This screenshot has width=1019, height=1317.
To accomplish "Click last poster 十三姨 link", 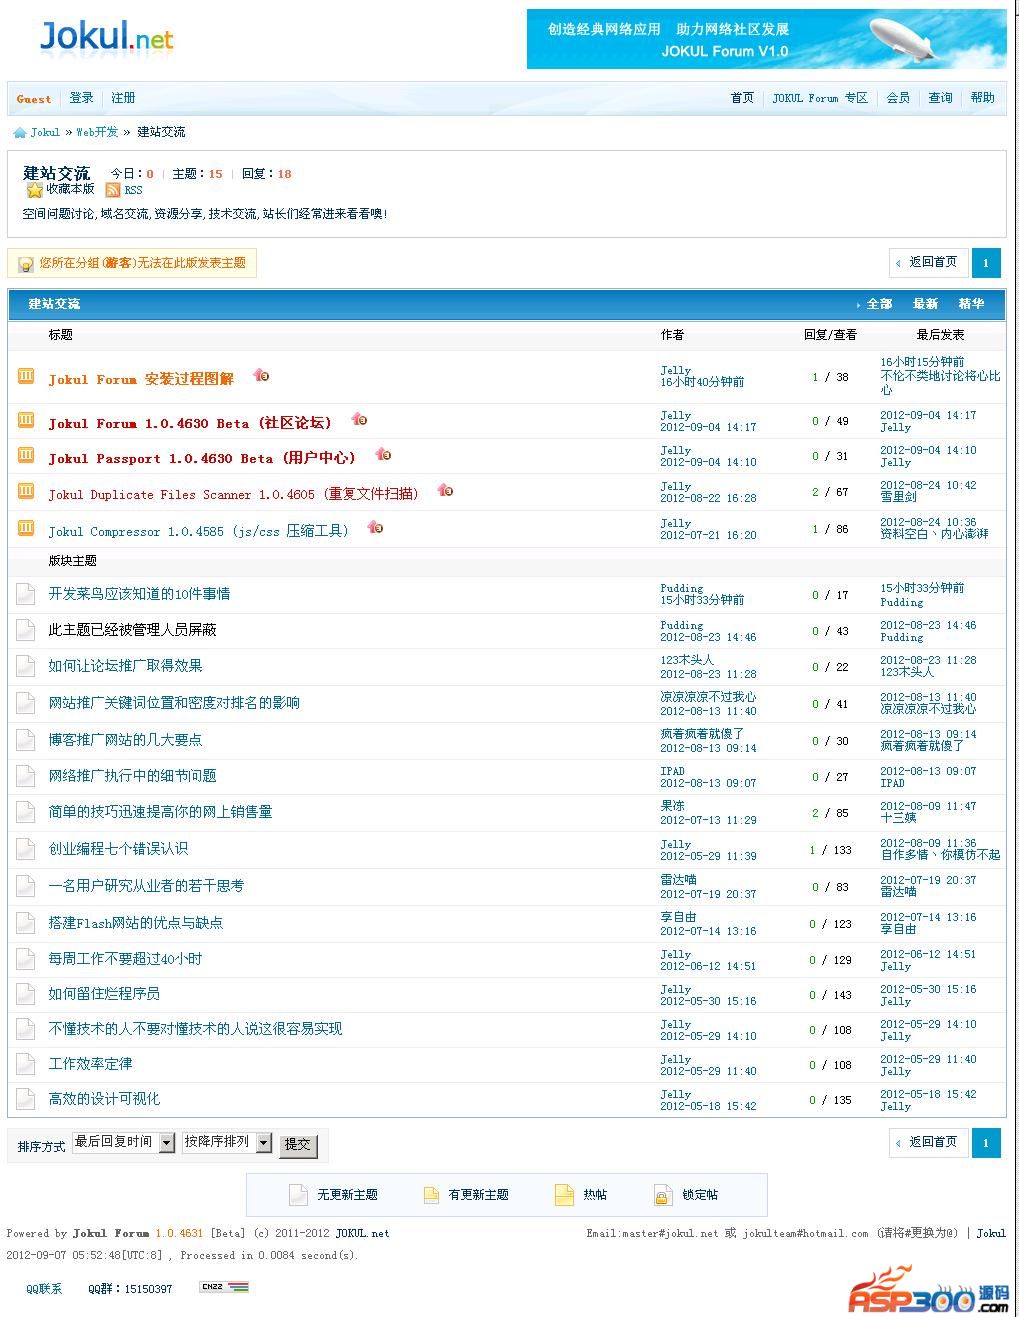I will (898, 817).
